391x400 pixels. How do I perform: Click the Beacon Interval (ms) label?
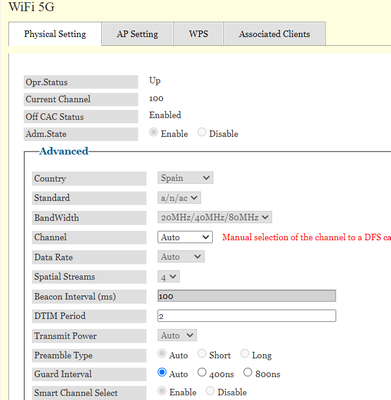tap(89, 296)
